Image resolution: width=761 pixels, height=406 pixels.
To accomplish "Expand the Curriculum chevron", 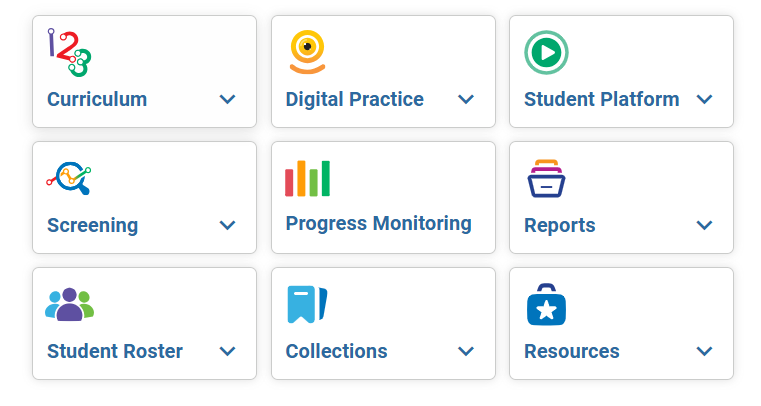I will coord(227,99).
